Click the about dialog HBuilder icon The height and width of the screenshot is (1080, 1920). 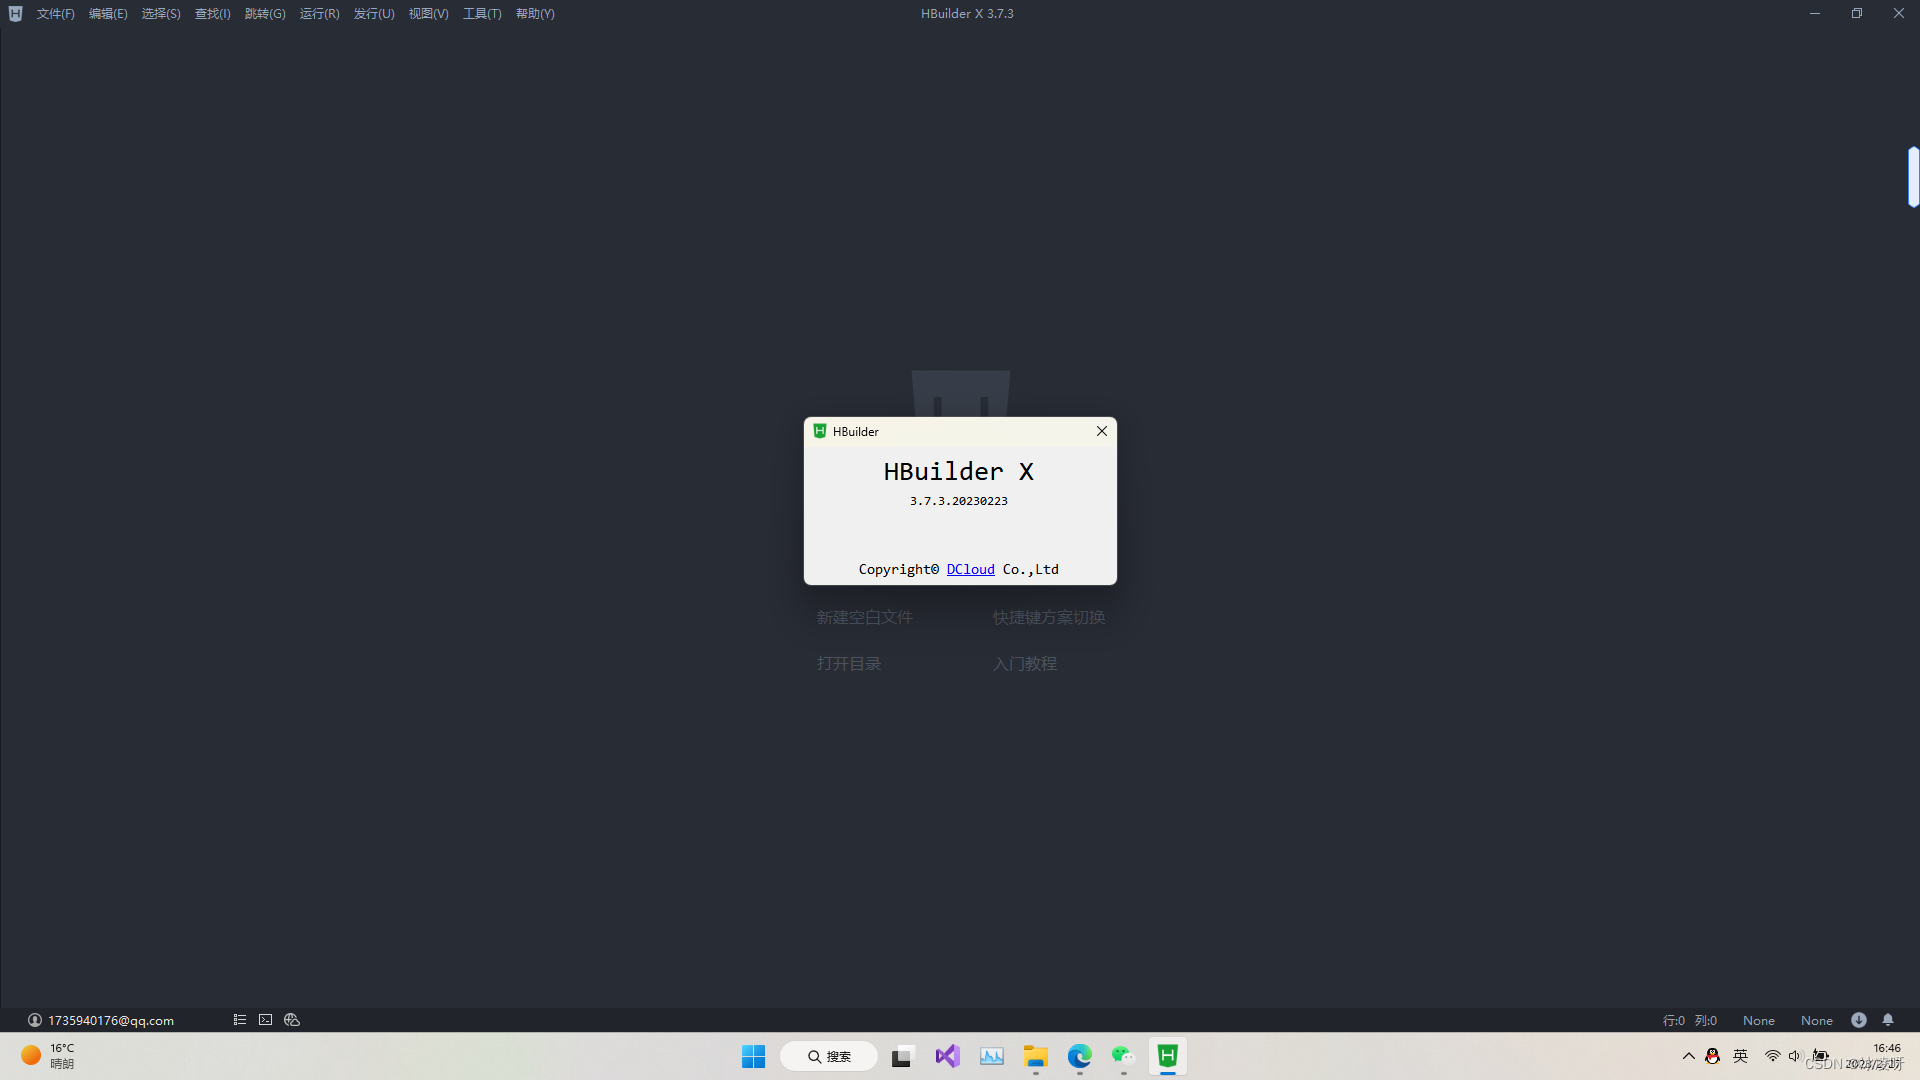[820, 431]
